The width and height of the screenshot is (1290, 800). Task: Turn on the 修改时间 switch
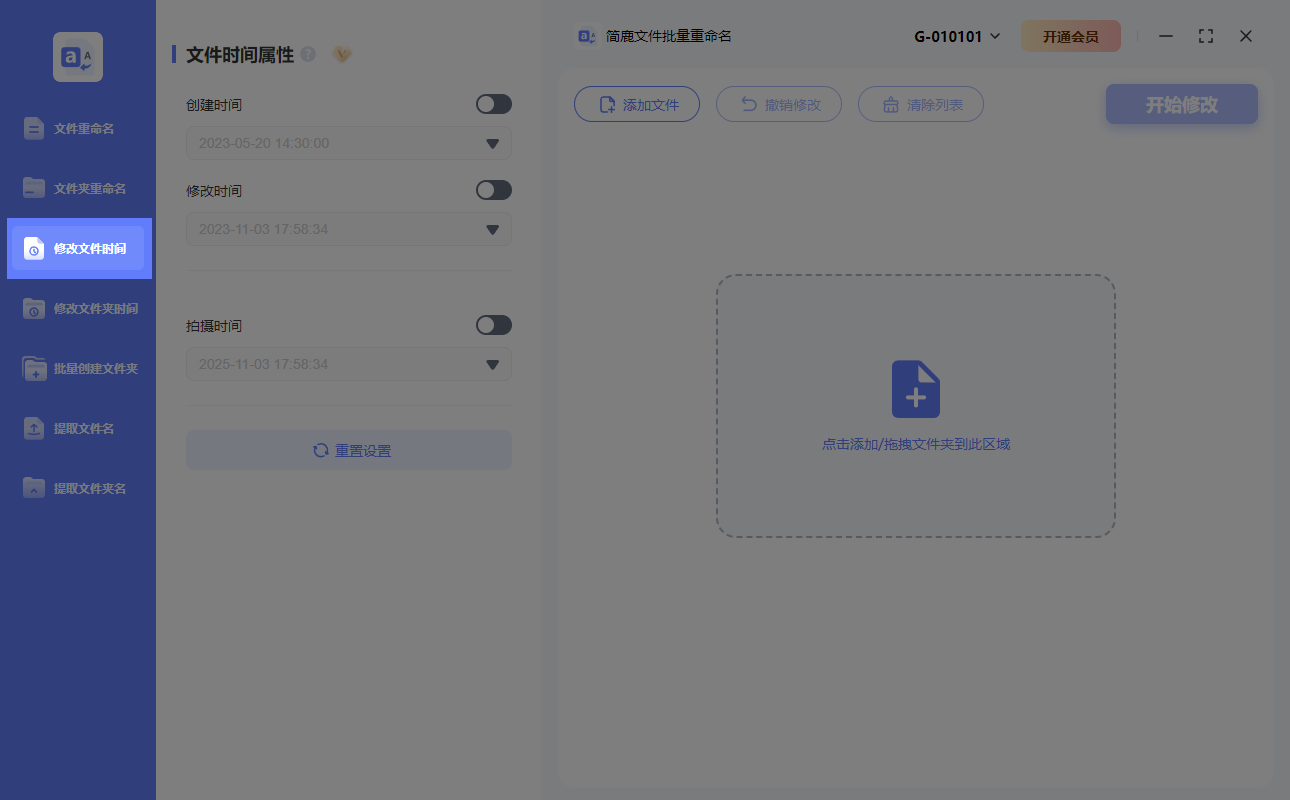[x=493, y=190]
